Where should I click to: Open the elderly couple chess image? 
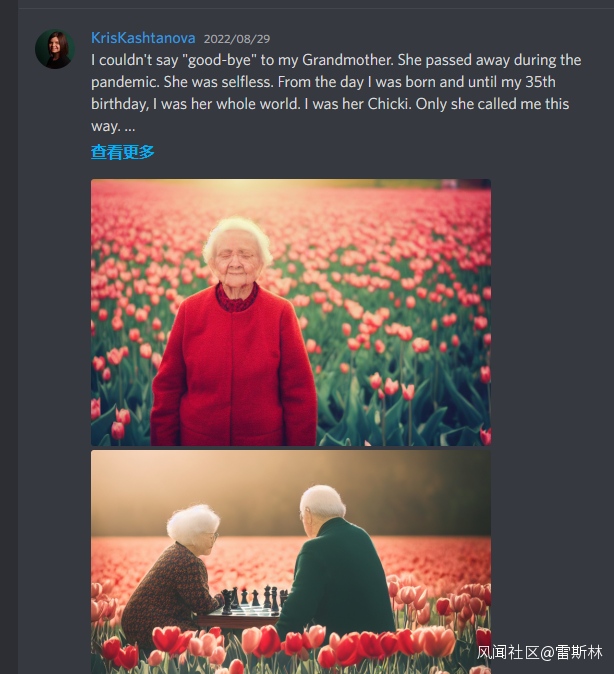[x=291, y=562]
